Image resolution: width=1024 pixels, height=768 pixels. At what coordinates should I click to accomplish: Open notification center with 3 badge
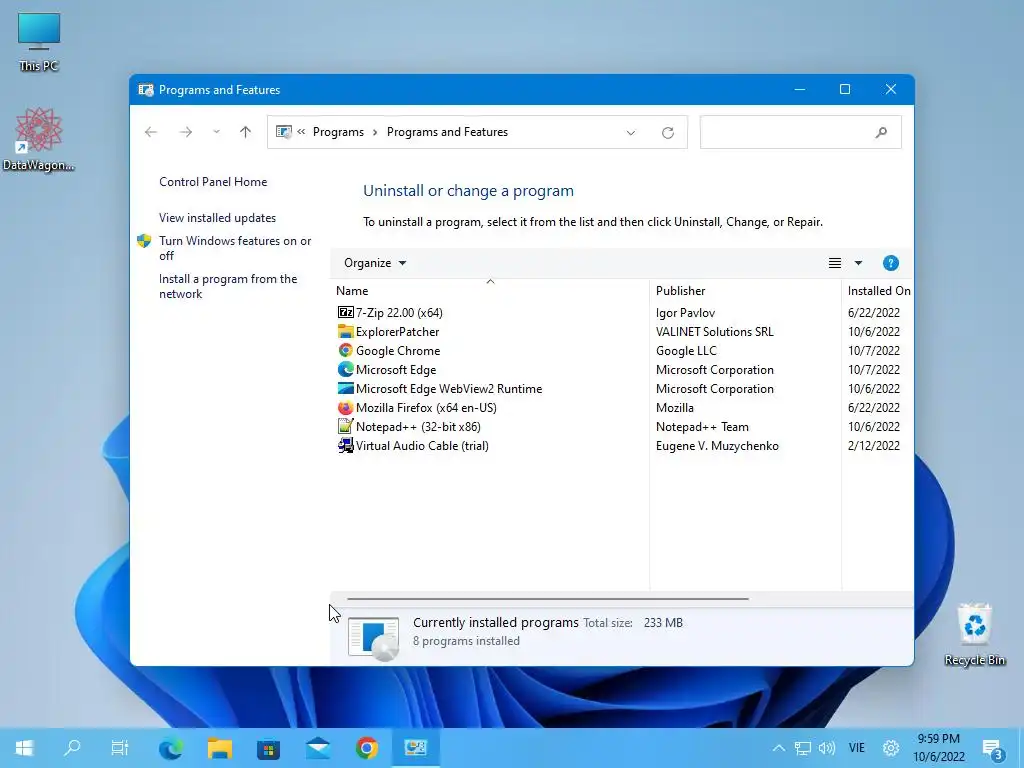click(x=993, y=750)
